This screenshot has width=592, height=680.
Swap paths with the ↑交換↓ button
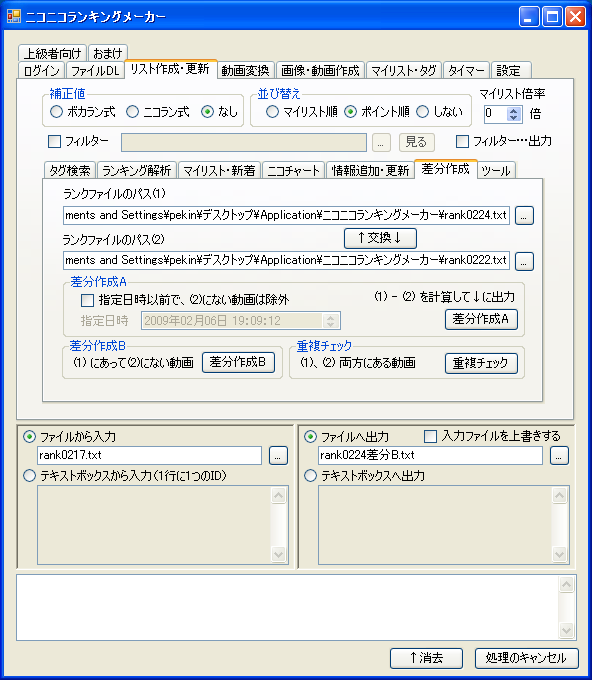(x=380, y=238)
